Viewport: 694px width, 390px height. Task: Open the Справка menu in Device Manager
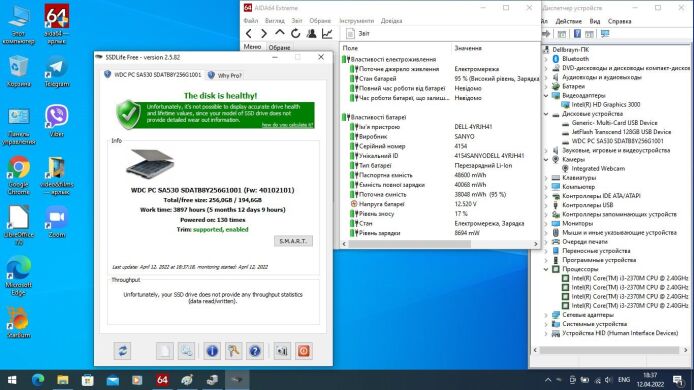point(619,21)
